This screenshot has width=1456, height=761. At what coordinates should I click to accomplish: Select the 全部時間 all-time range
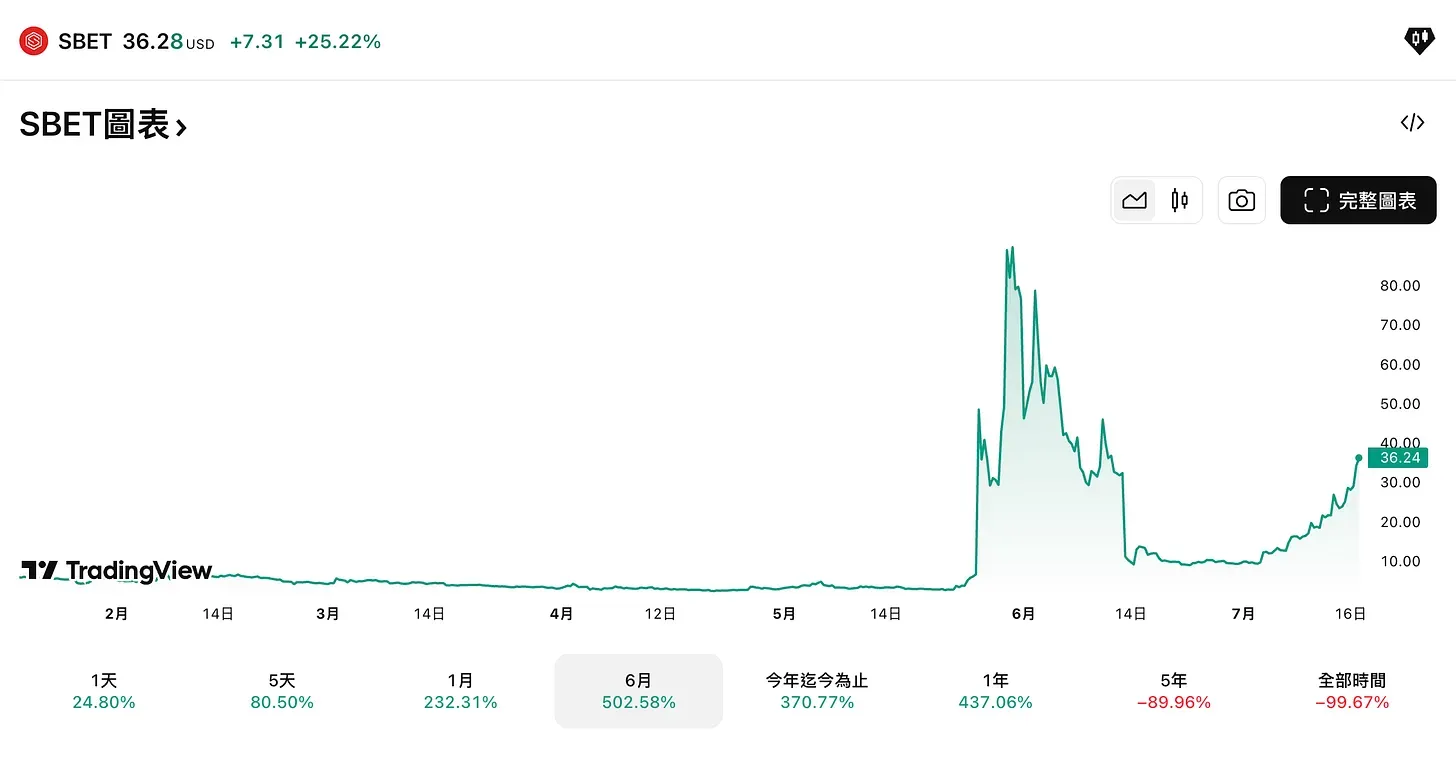coord(1352,691)
